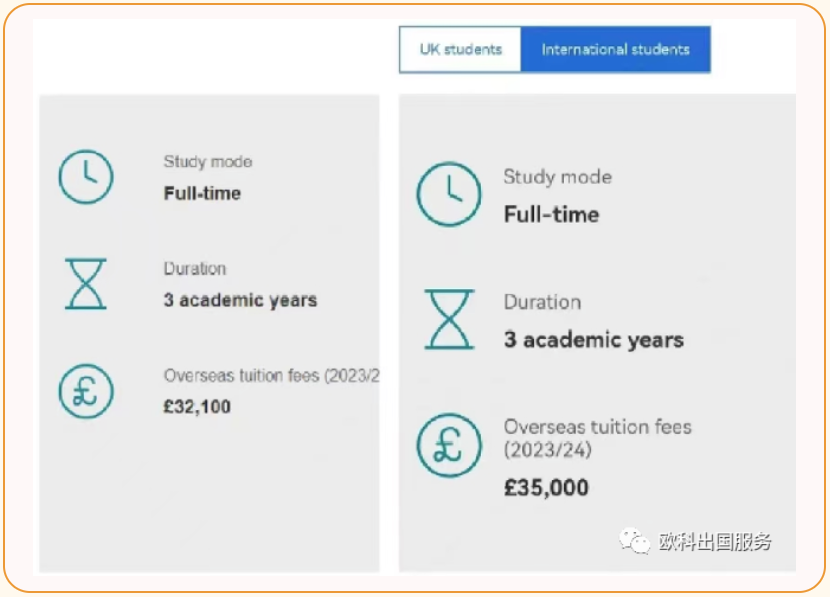Click the Overseas tuition fees label above £32,100
The image size is (830, 597).
pos(270,376)
